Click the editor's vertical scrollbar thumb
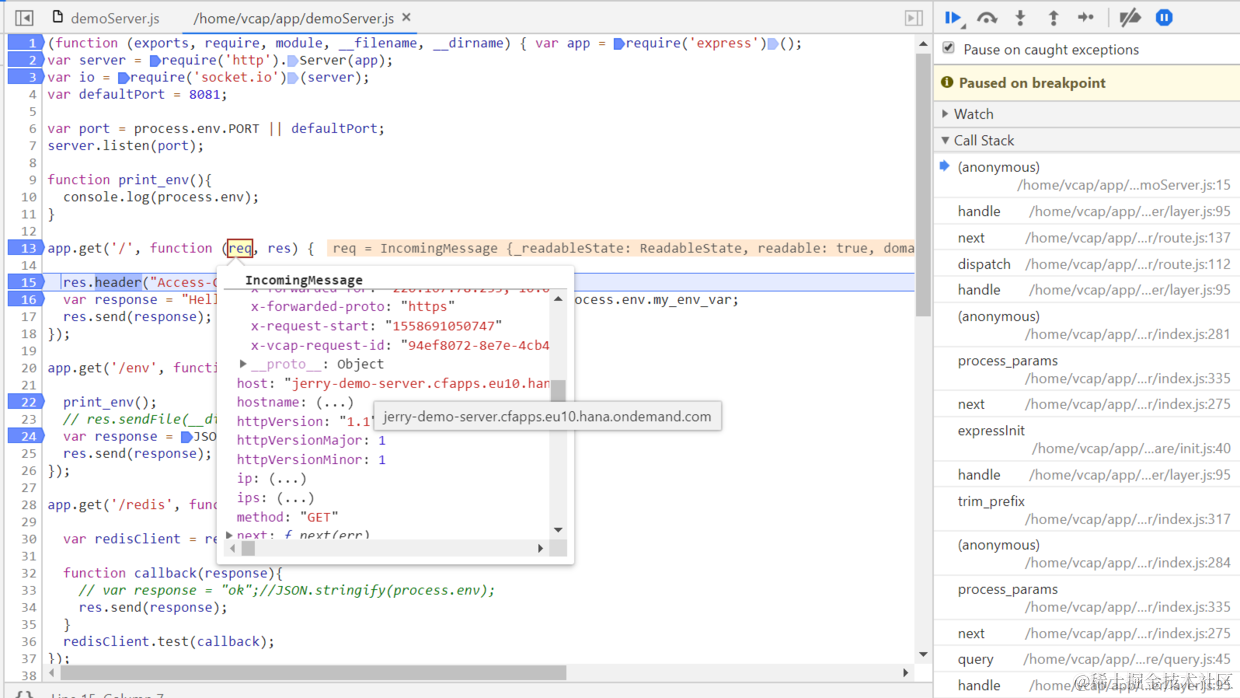Screen dimensions: 1240x698 pos(923,185)
